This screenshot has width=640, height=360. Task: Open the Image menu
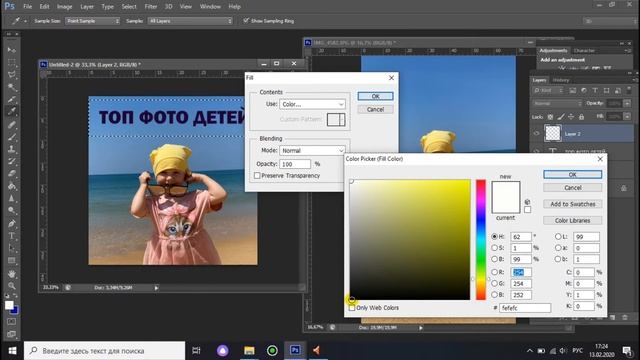coord(64,7)
